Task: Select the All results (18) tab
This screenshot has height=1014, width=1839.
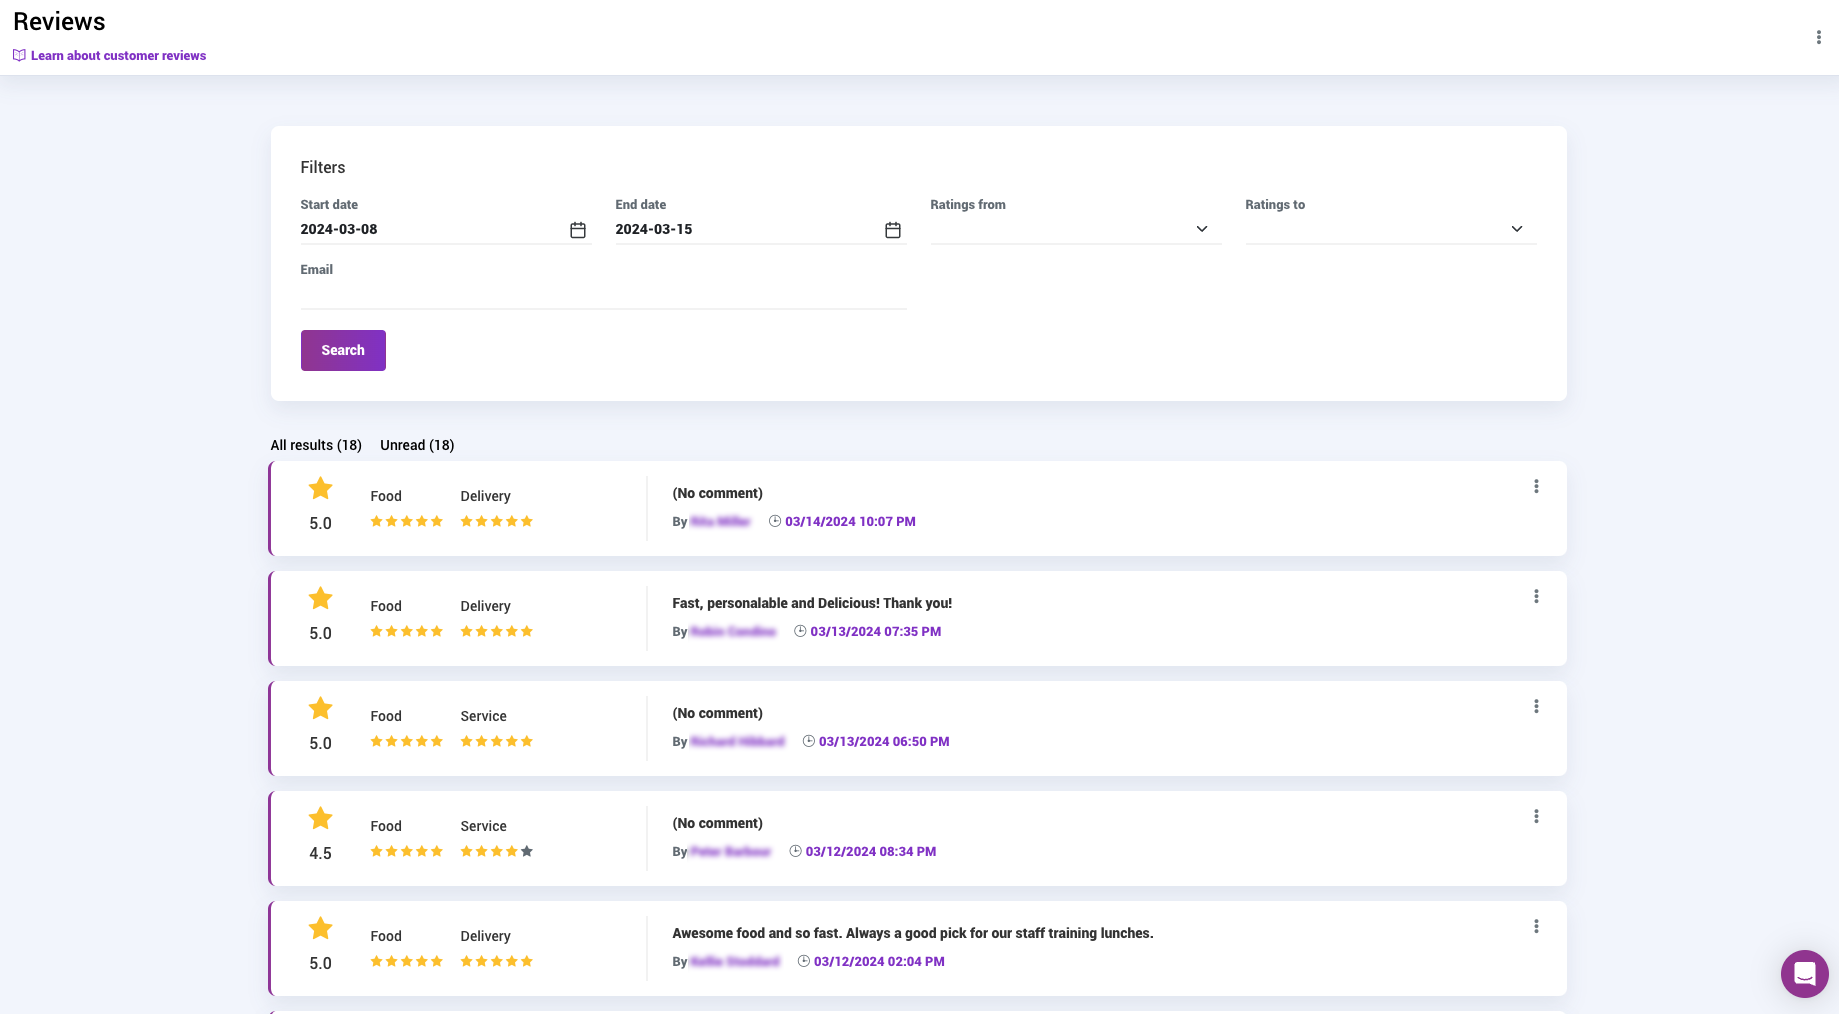Action: (316, 445)
